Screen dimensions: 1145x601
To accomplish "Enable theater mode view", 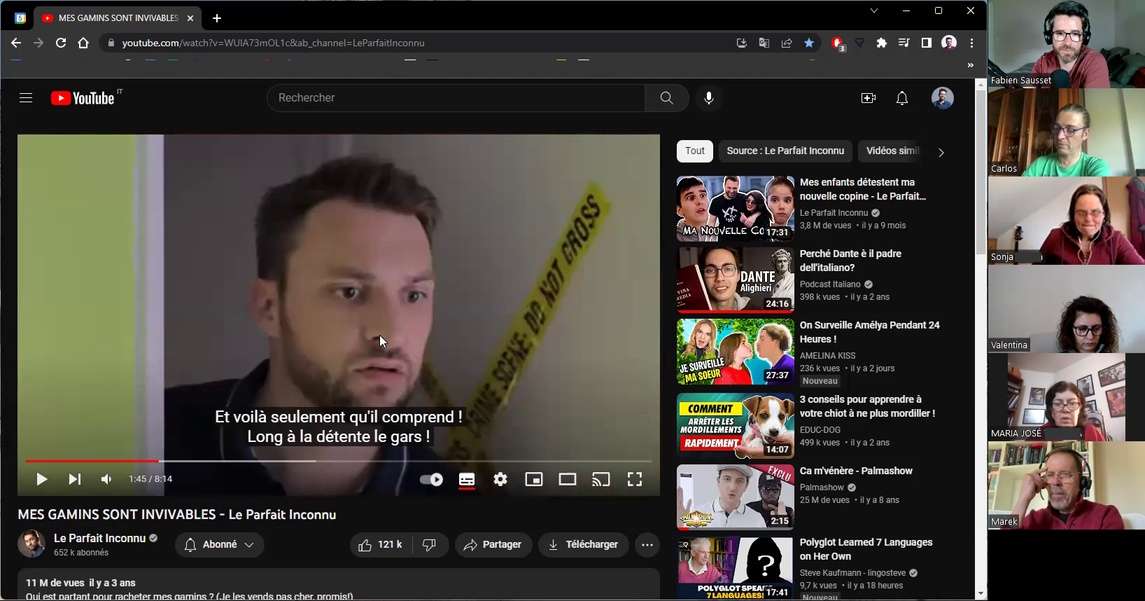I will 567,479.
